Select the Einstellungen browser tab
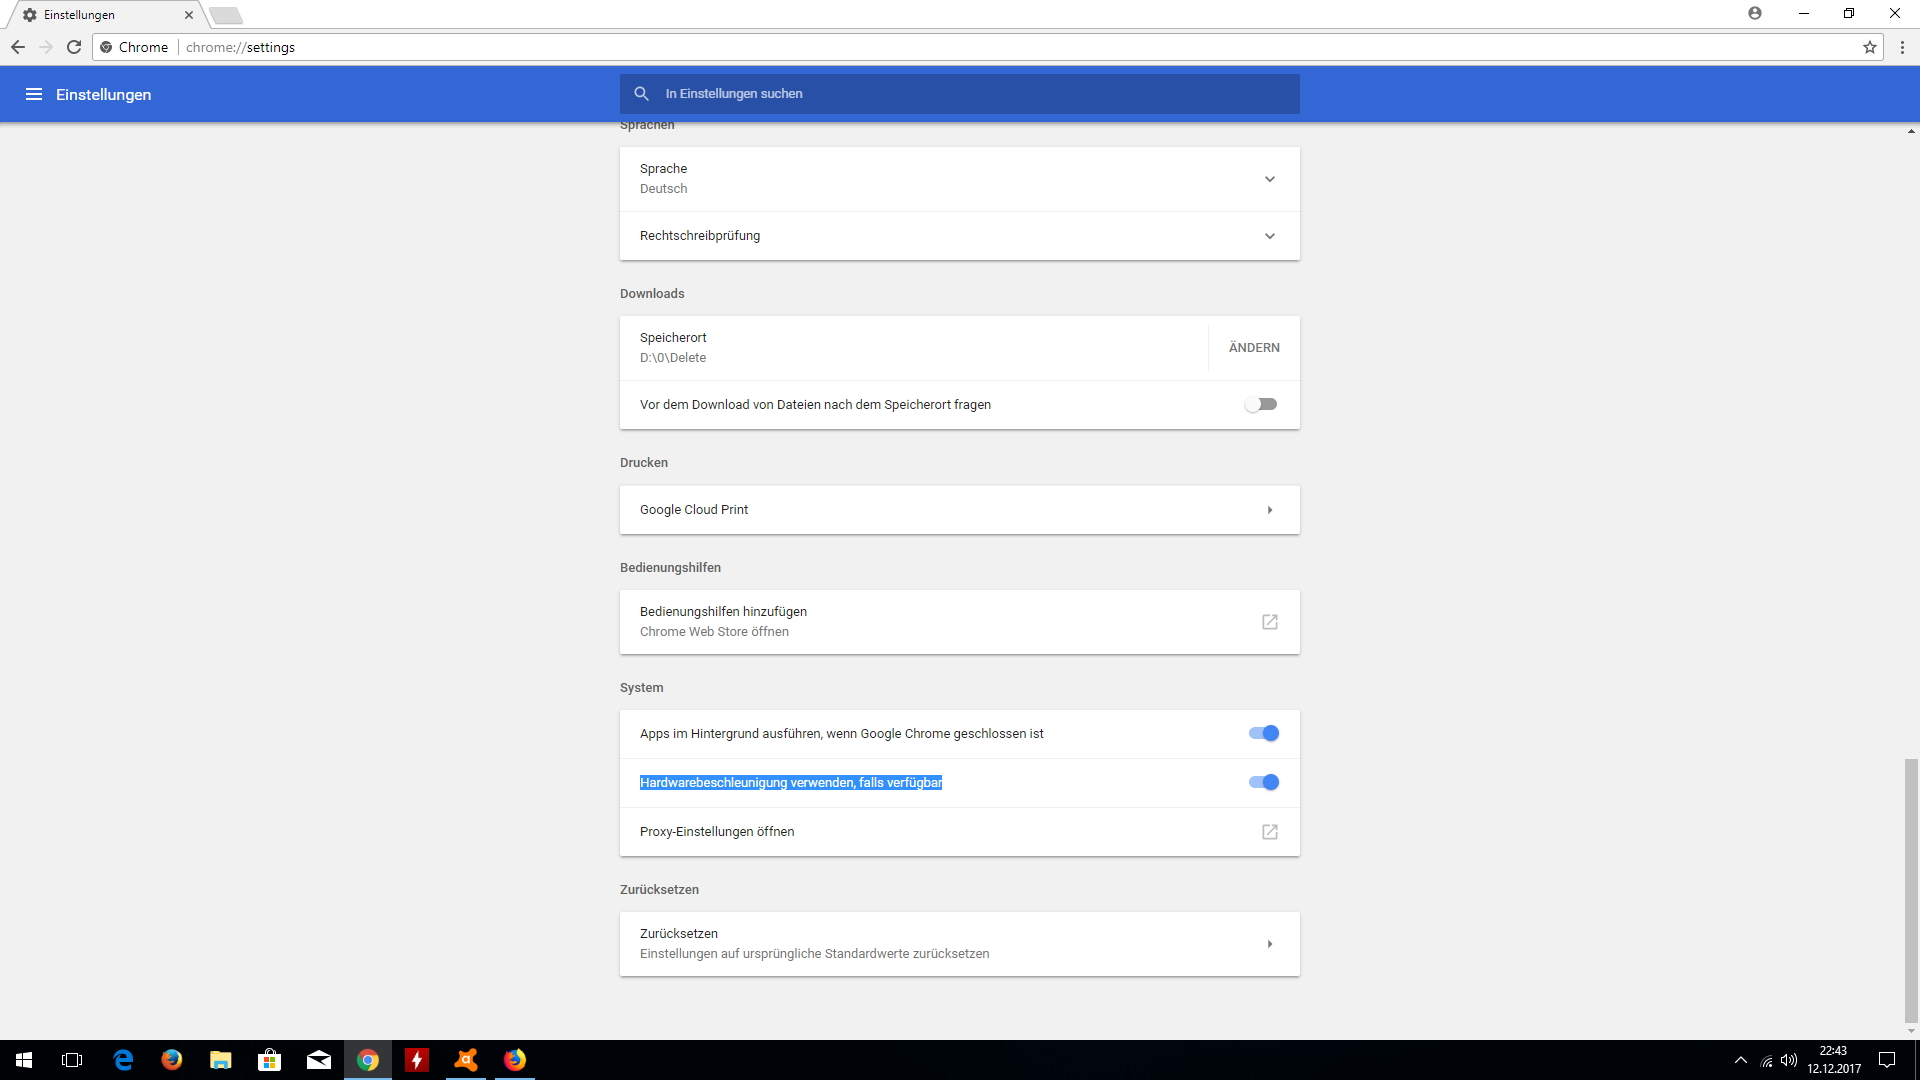The image size is (1920, 1080). 100,15
